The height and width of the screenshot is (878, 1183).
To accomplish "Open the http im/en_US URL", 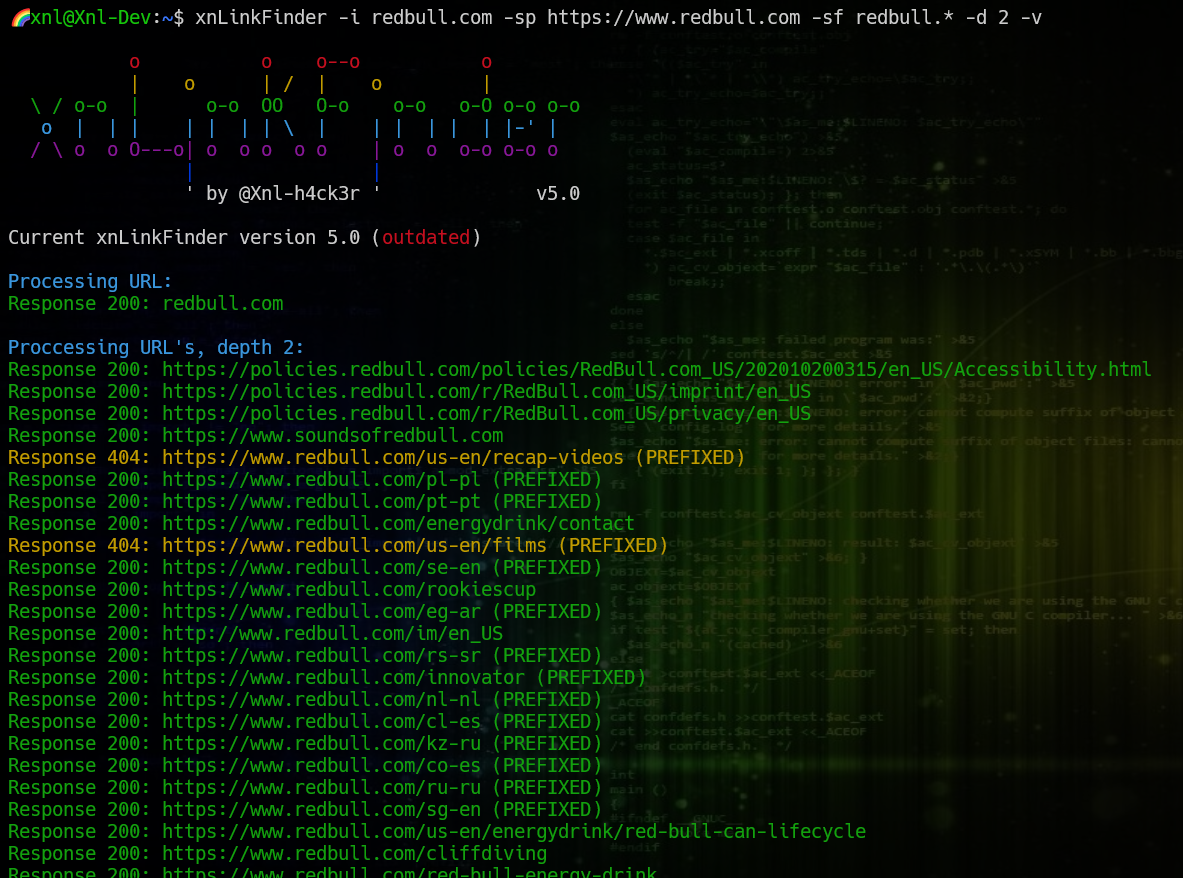I will [333, 633].
